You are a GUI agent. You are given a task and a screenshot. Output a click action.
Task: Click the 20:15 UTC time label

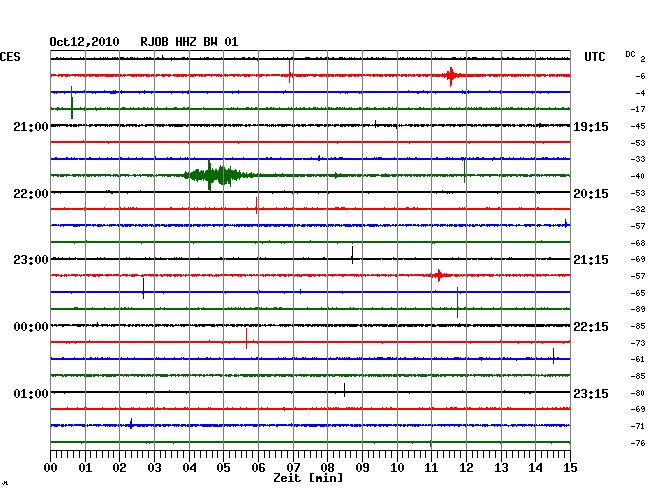591,194
